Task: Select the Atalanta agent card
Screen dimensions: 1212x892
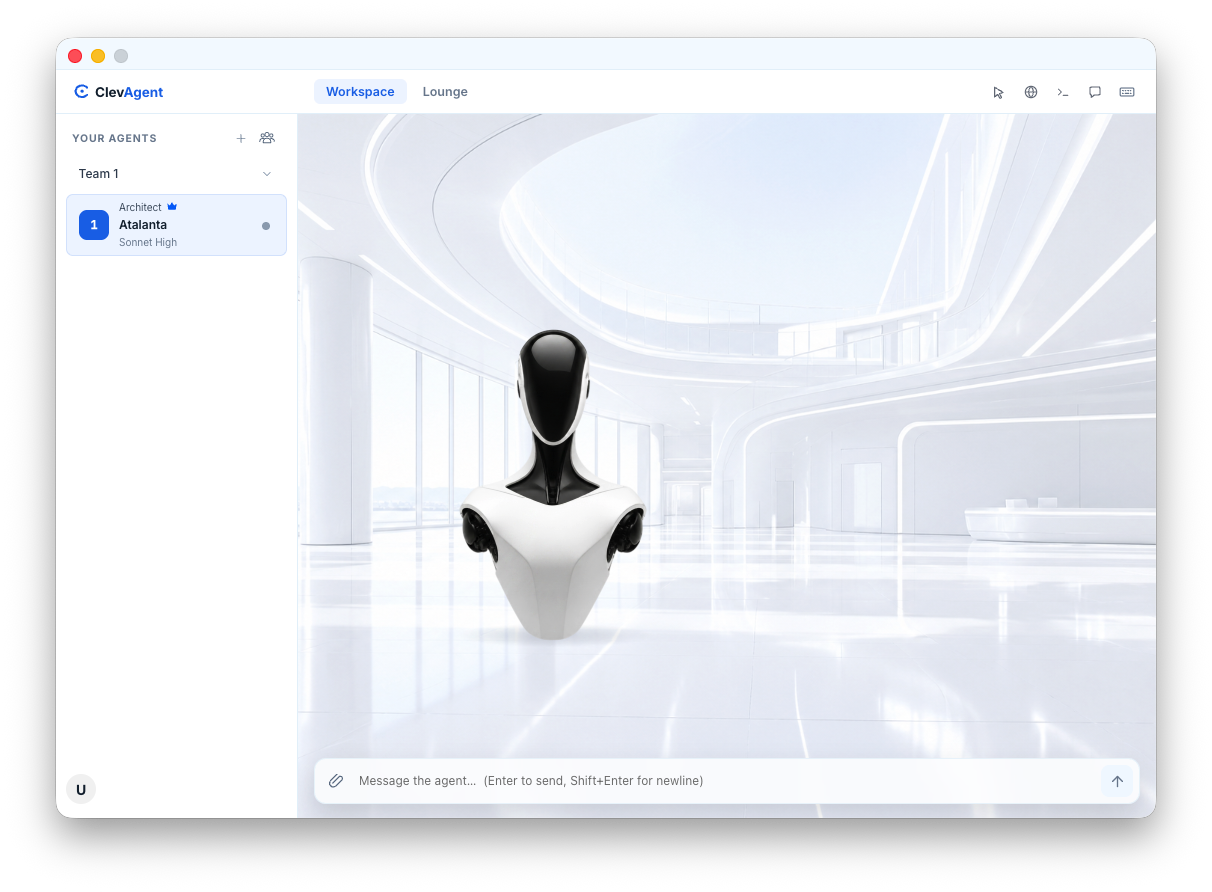Action: click(176, 225)
